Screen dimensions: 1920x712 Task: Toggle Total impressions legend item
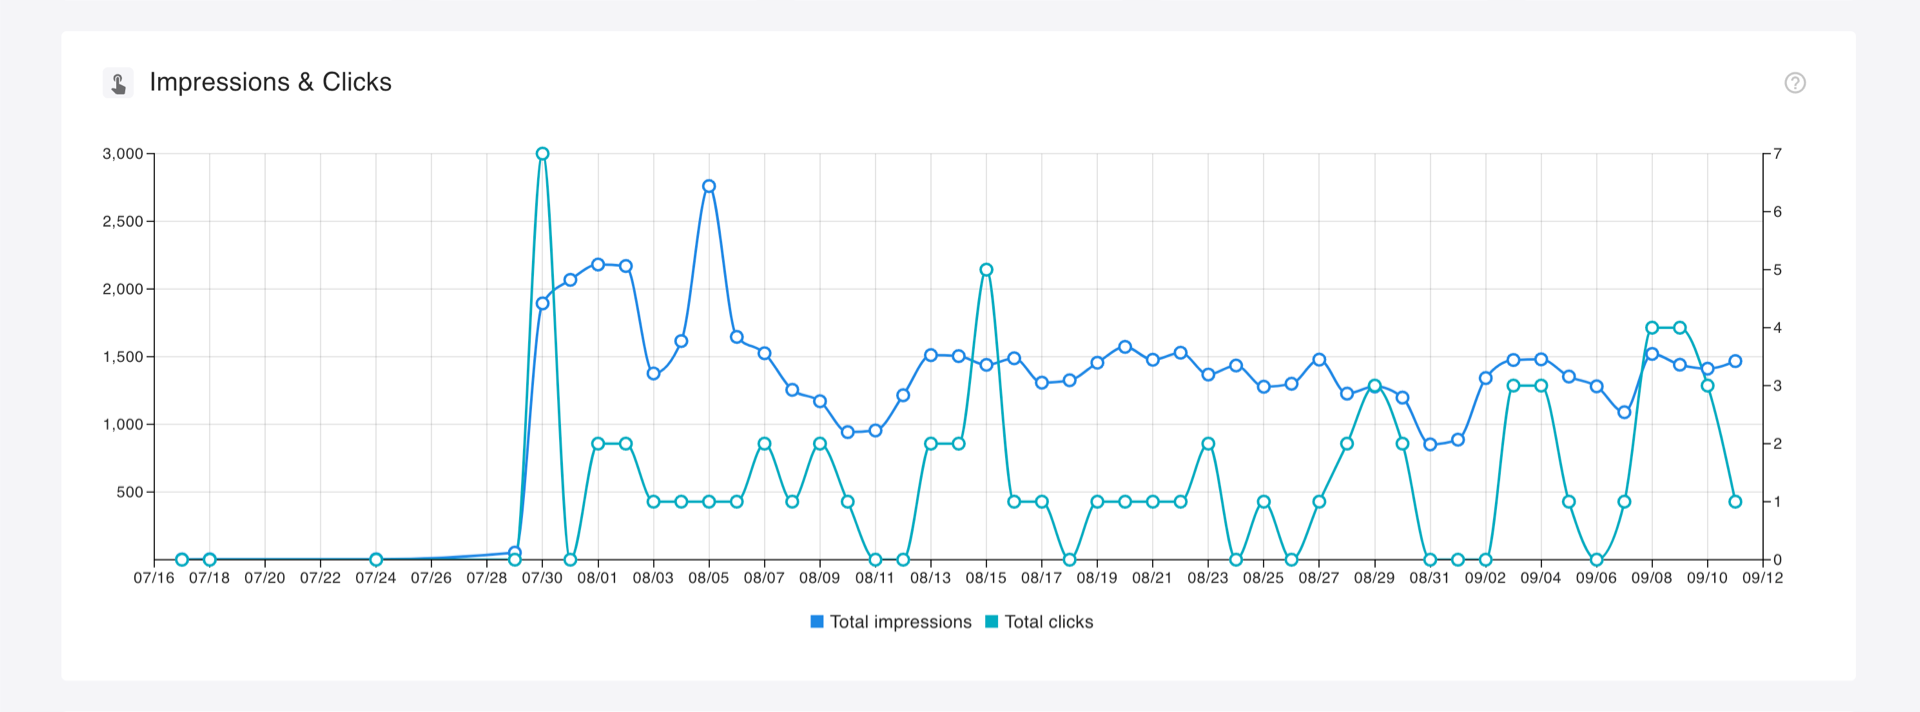click(890, 622)
